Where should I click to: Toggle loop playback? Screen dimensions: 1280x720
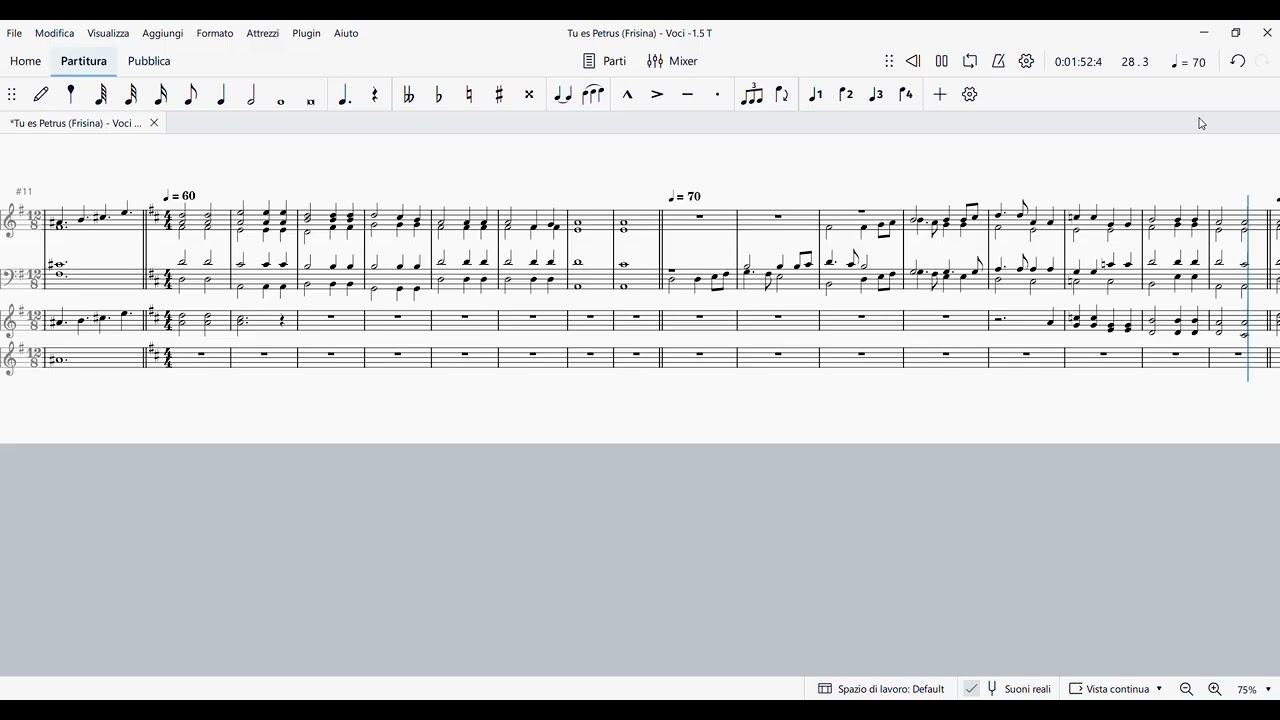tap(970, 61)
